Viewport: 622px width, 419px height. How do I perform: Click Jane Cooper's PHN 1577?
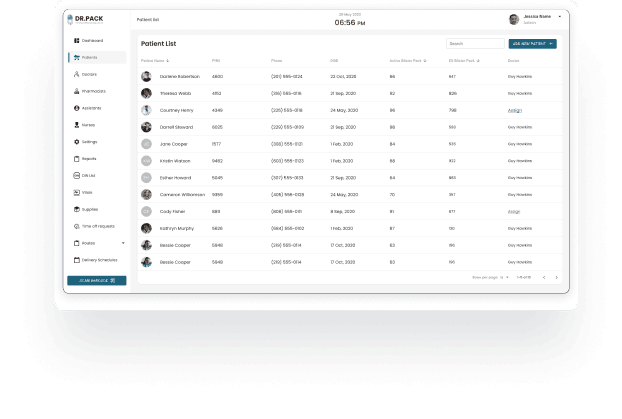click(216, 144)
